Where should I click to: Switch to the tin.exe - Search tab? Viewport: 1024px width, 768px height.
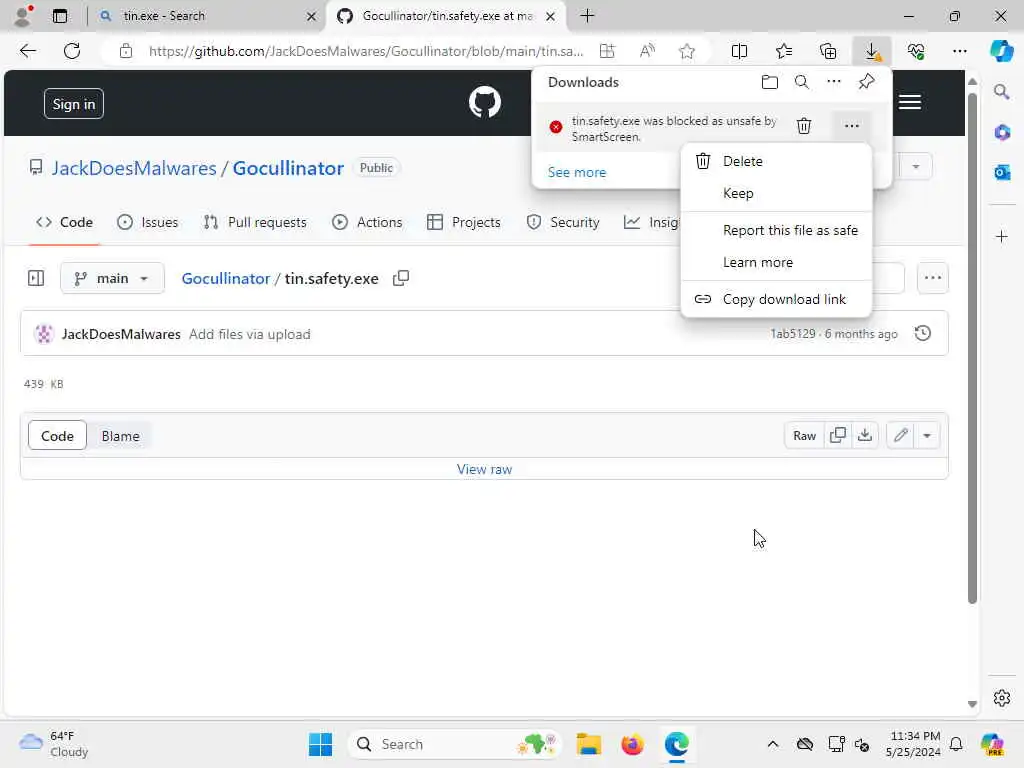[x=206, y=16]
